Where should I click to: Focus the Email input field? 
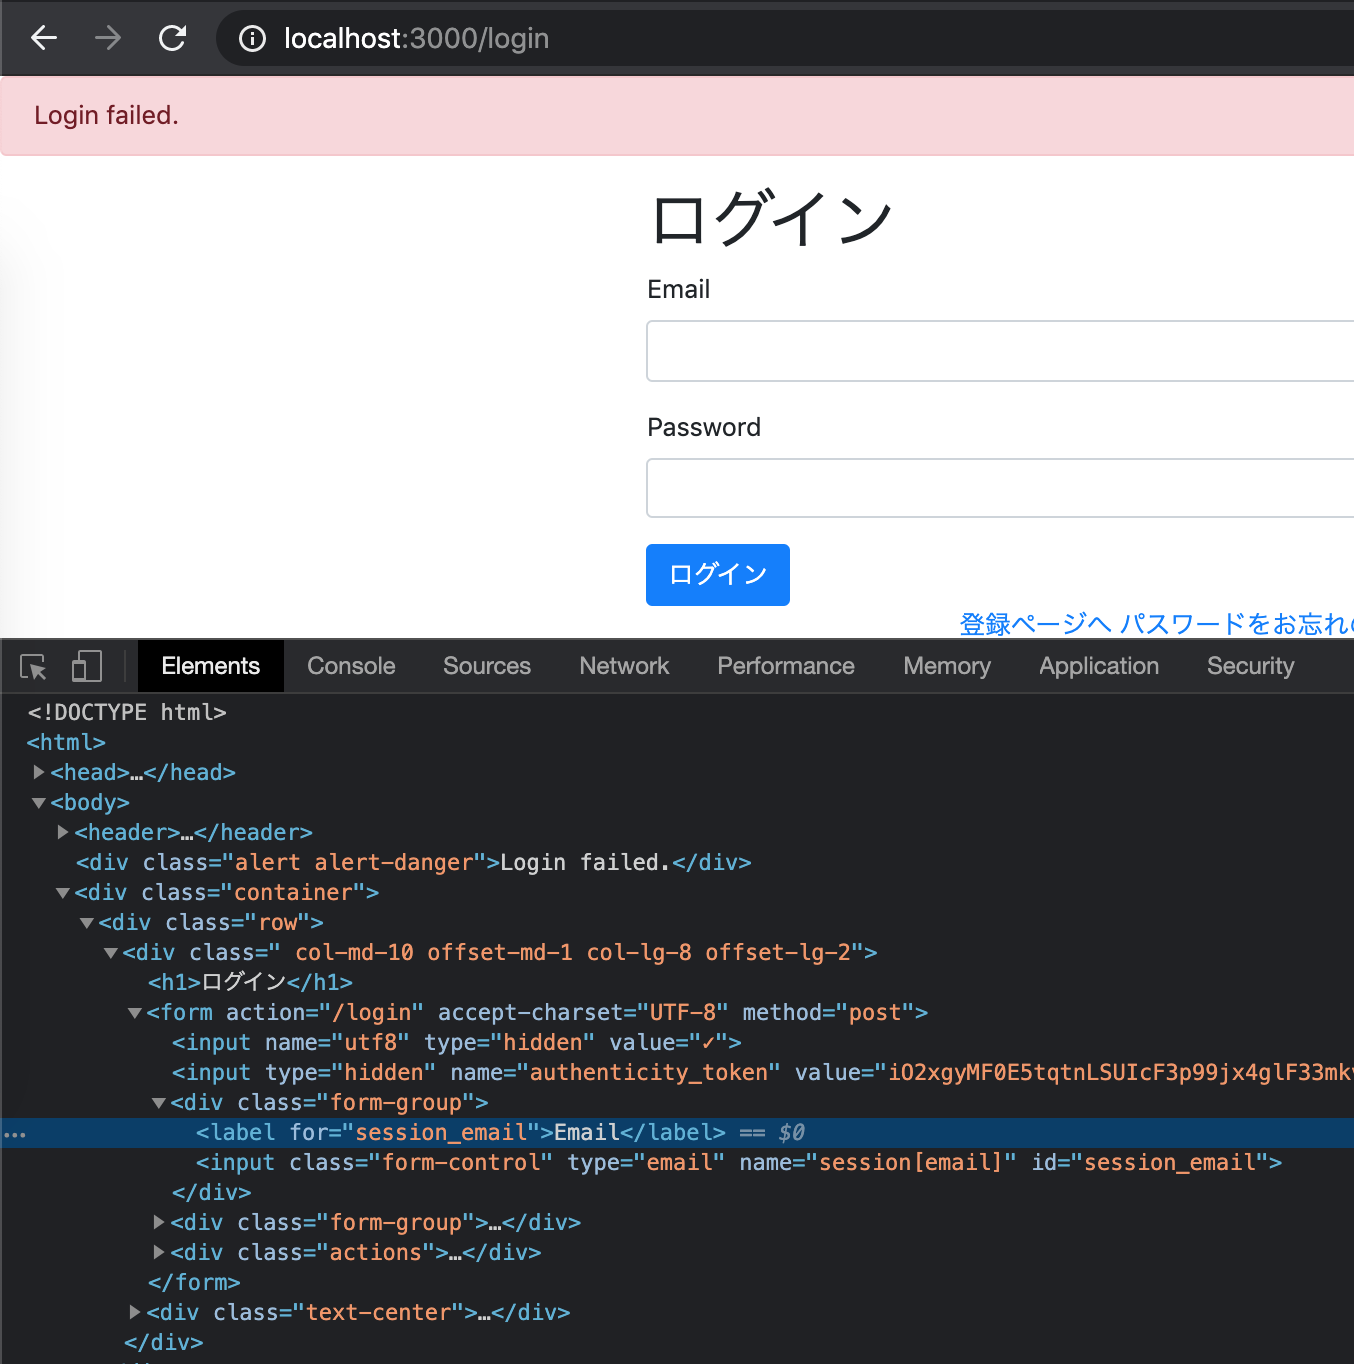[1000, 351]
